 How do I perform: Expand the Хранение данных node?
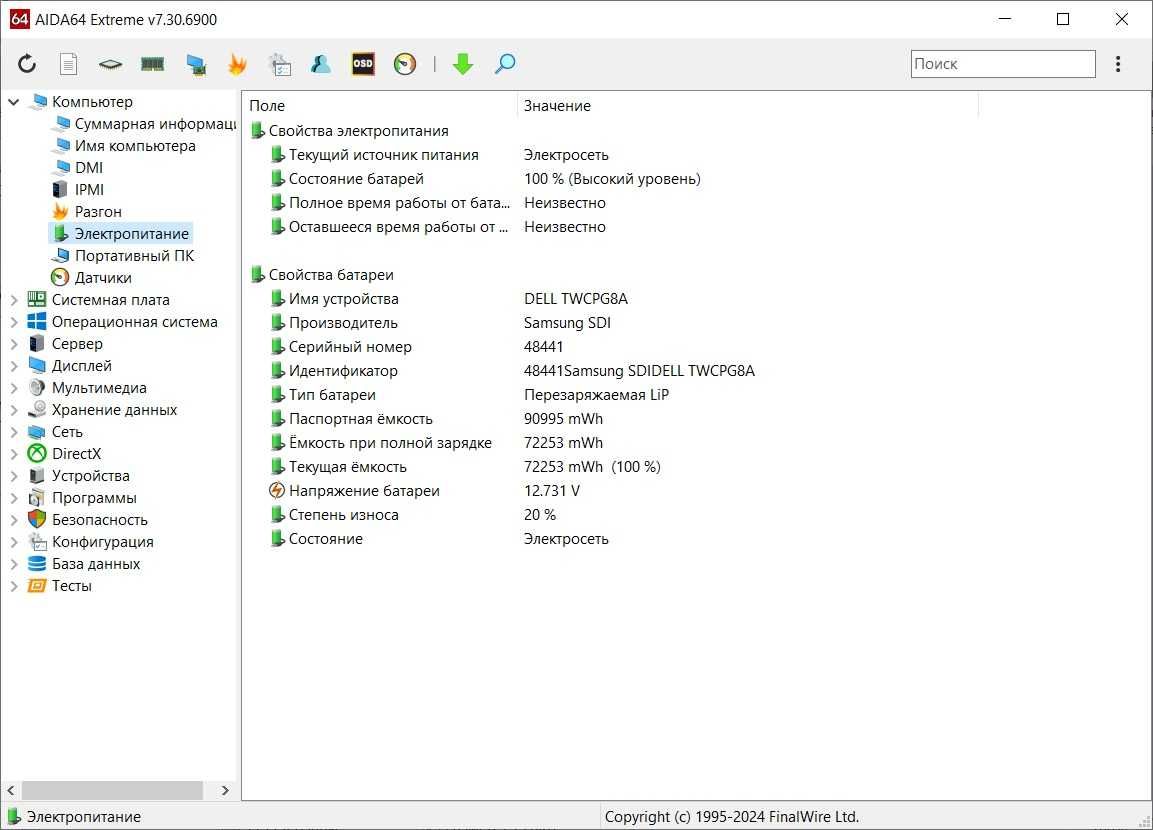point(14,410)
